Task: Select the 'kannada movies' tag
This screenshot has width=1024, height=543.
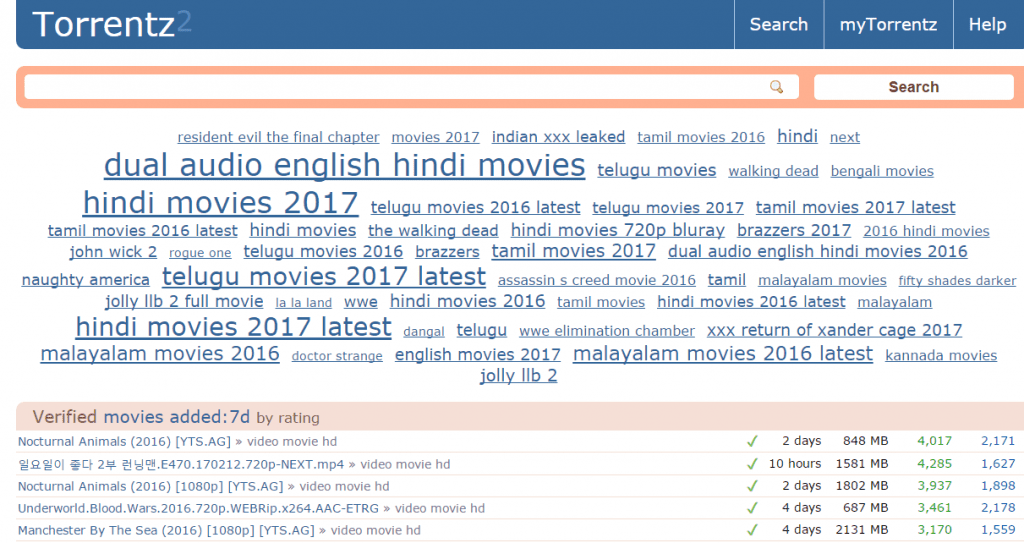Action: click(x=941, y=355)
